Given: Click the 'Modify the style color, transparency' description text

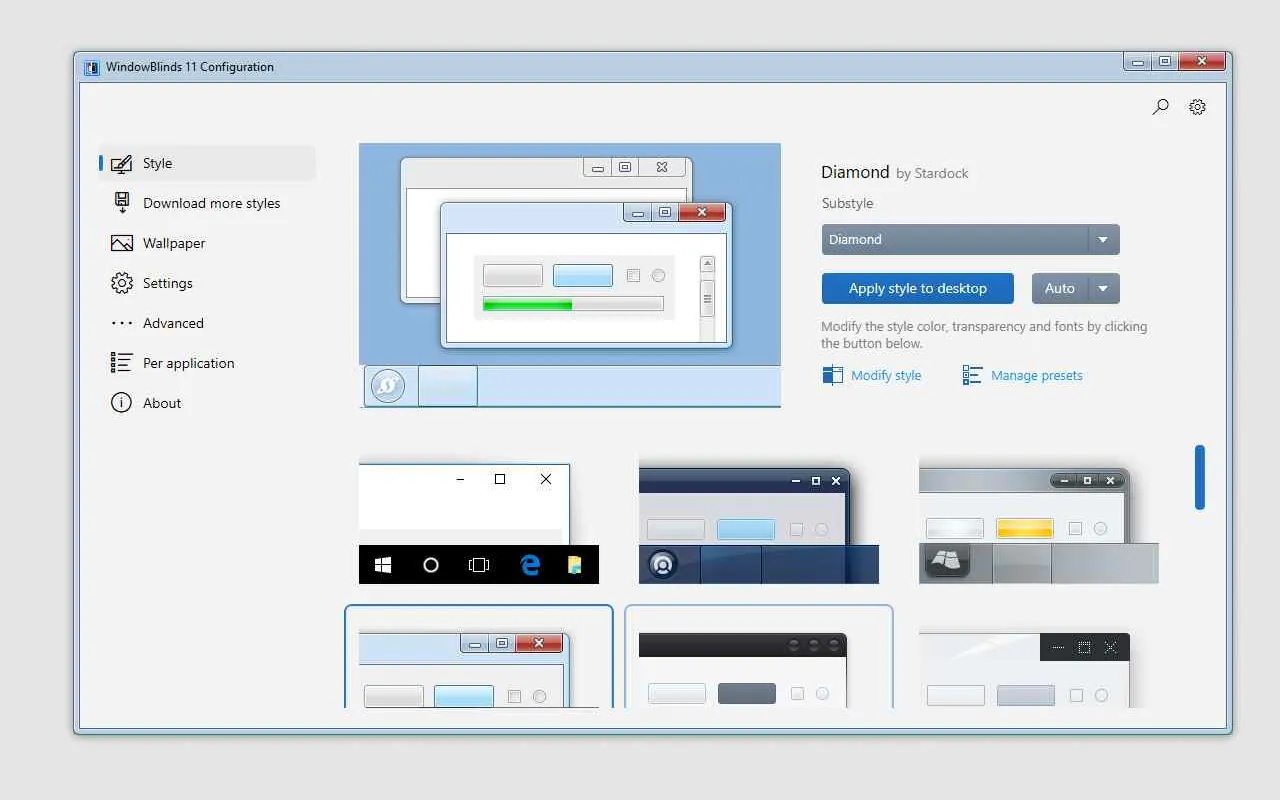Looking at the screenshot, I should 984,335.
